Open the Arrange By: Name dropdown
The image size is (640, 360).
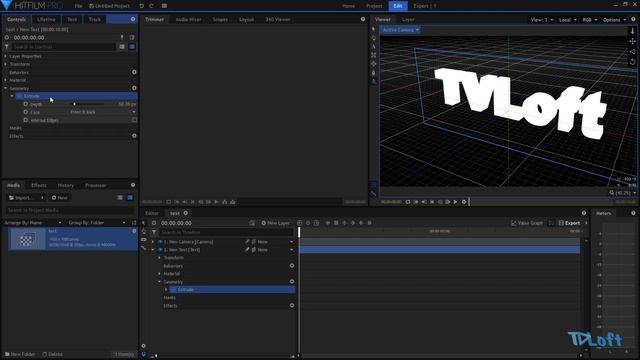pos(33,222)
